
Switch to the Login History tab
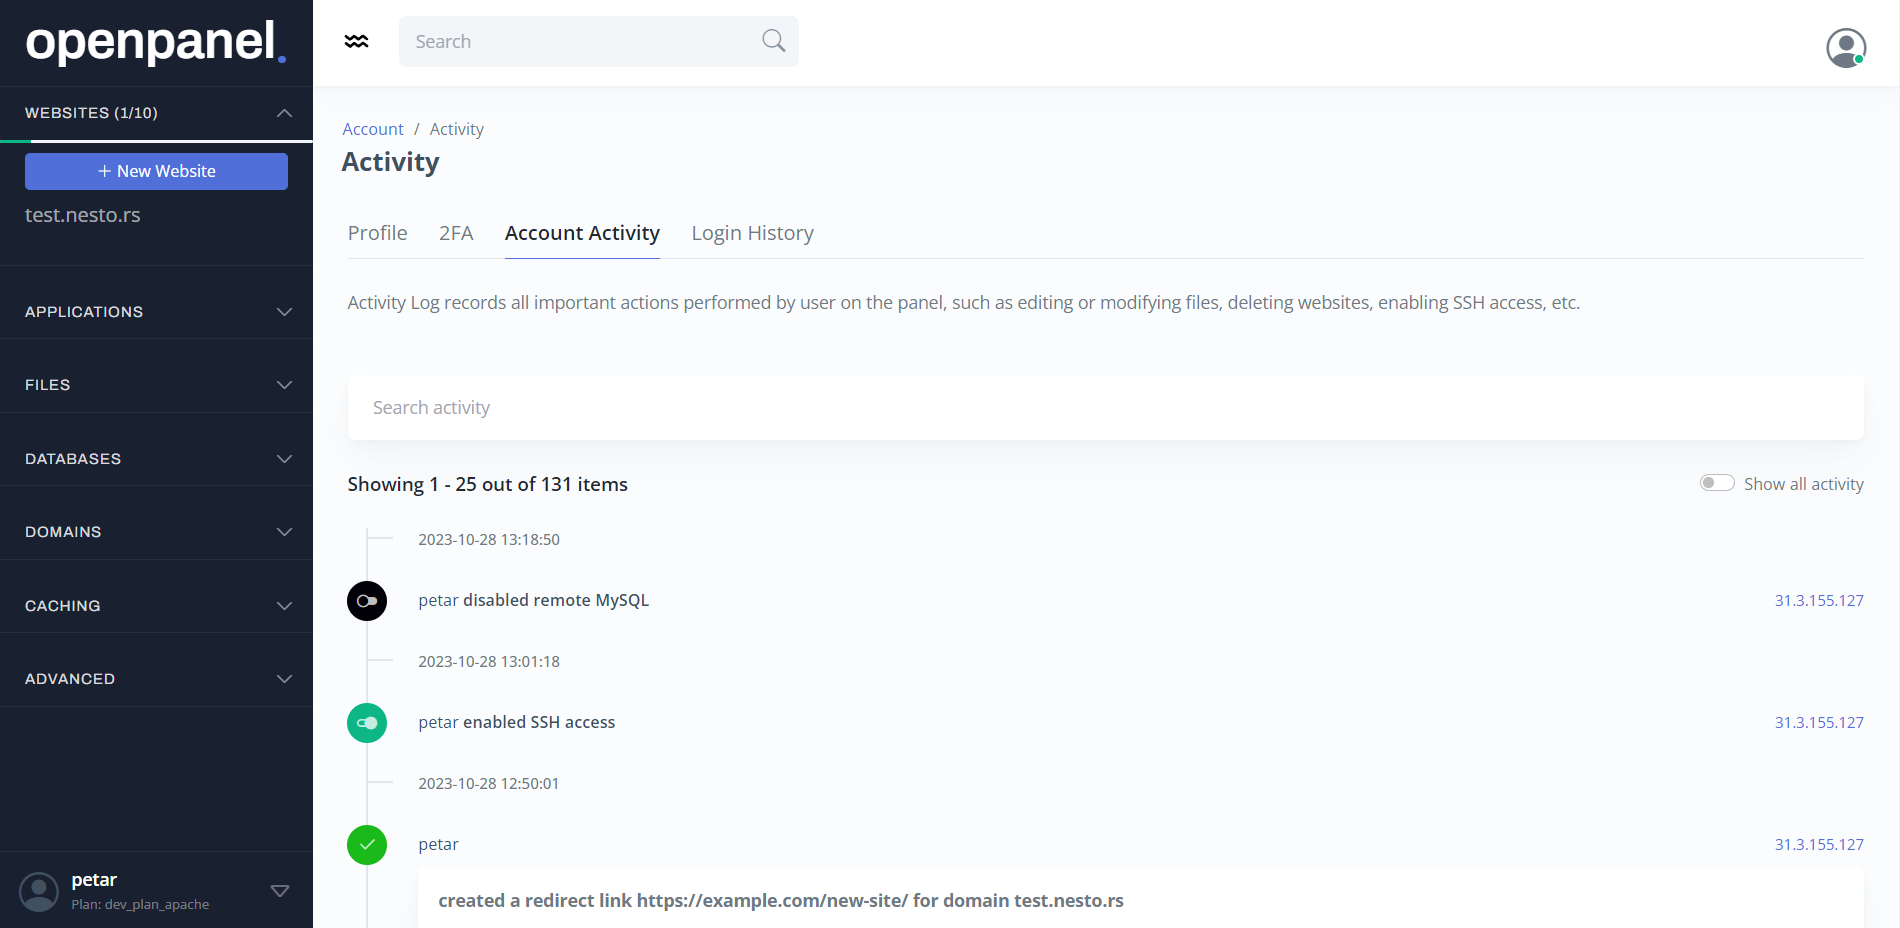tap(752, 233)
